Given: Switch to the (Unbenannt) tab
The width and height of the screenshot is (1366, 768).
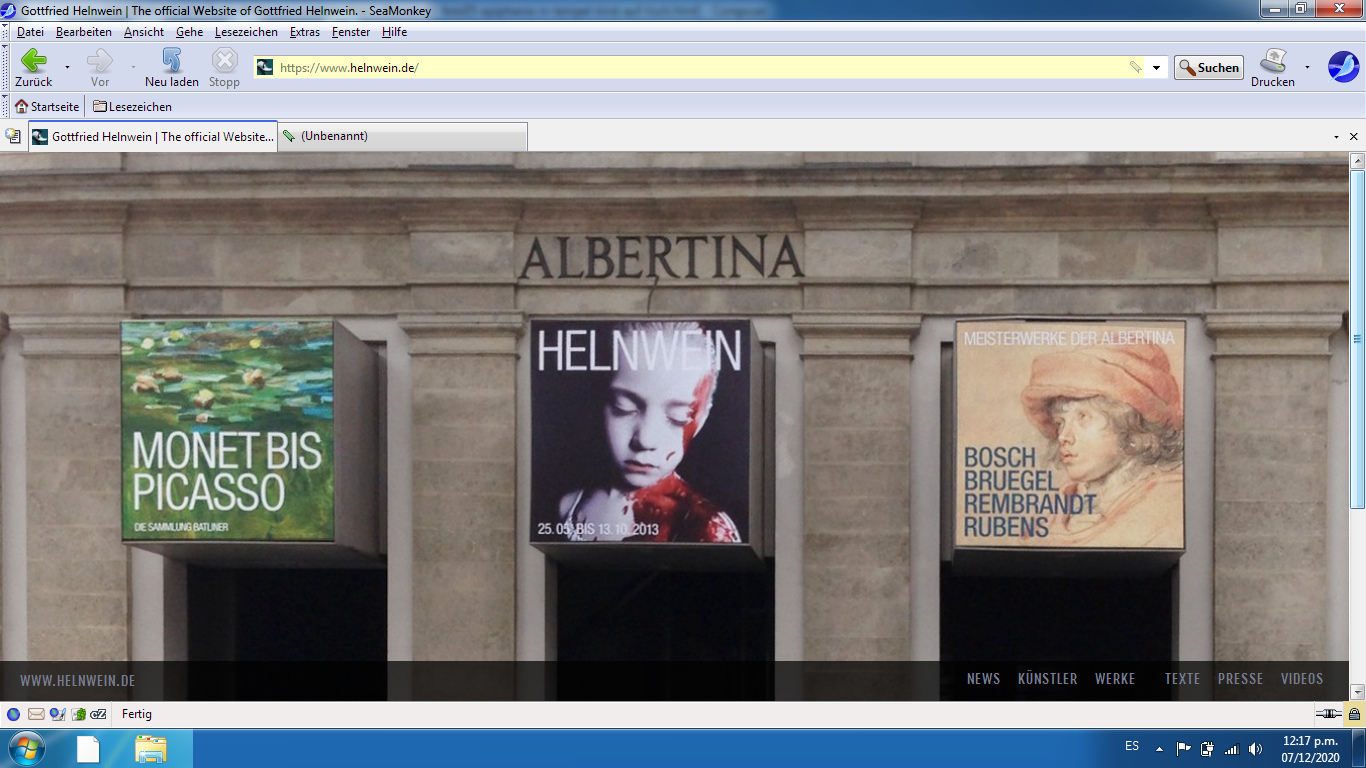Looking at the screenshot, I should 402,136.
